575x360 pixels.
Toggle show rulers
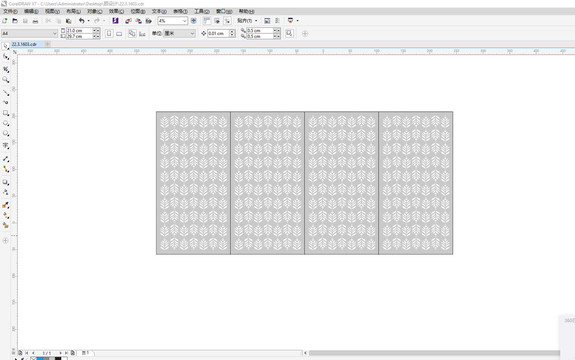(x=207, y=21)
